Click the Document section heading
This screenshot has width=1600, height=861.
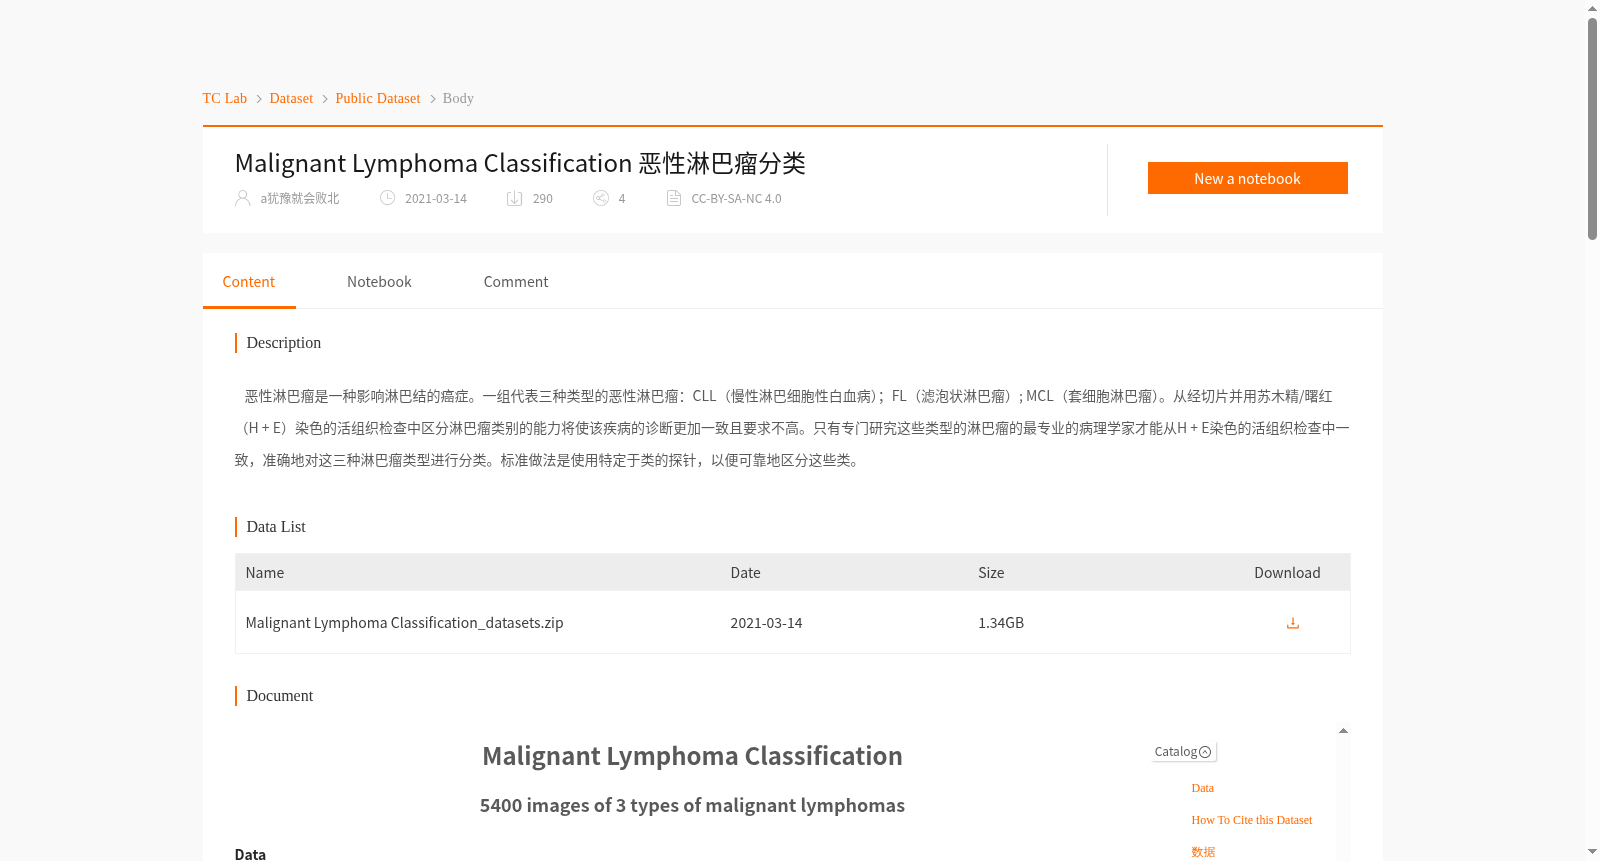(280, 696)
